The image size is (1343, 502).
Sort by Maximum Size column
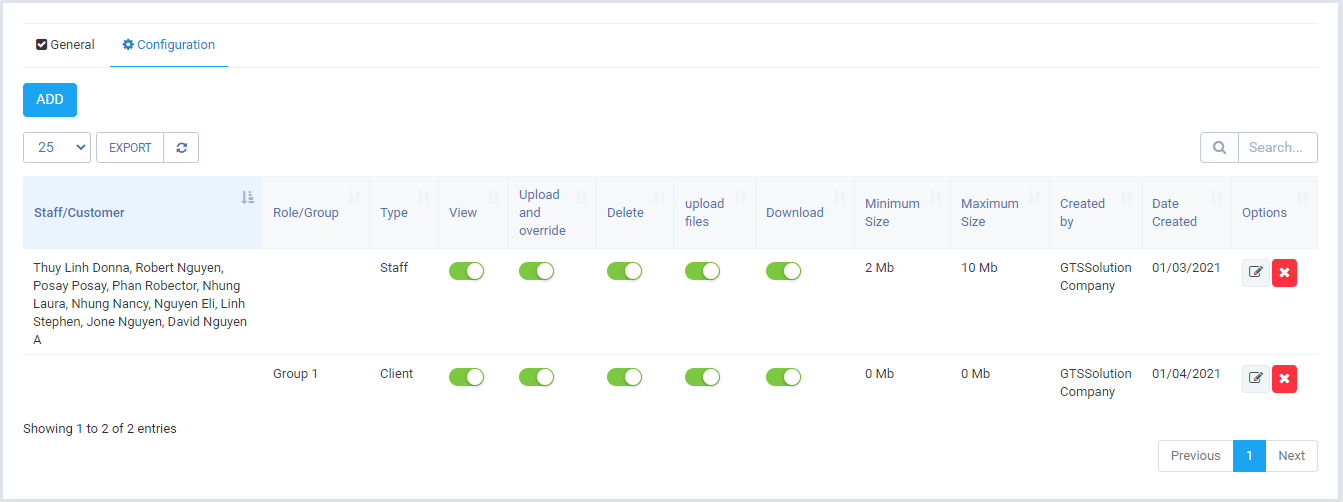click(1000, 212)
